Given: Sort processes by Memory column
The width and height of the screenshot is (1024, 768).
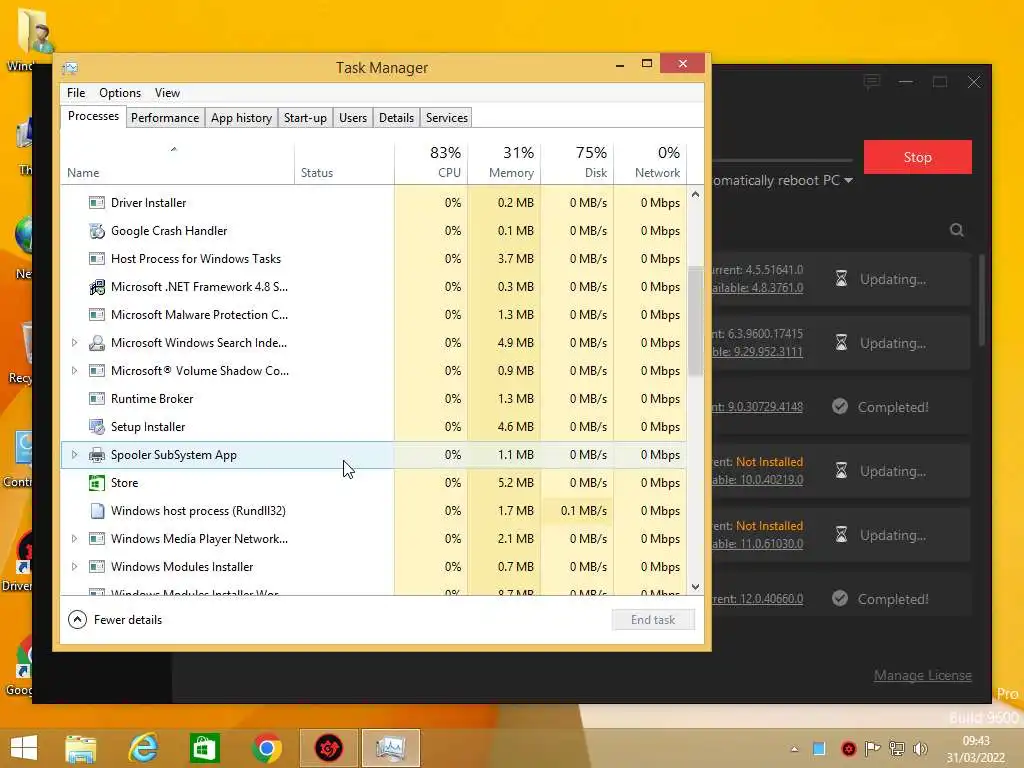Looking at the screenshot, I should point(504,161).
